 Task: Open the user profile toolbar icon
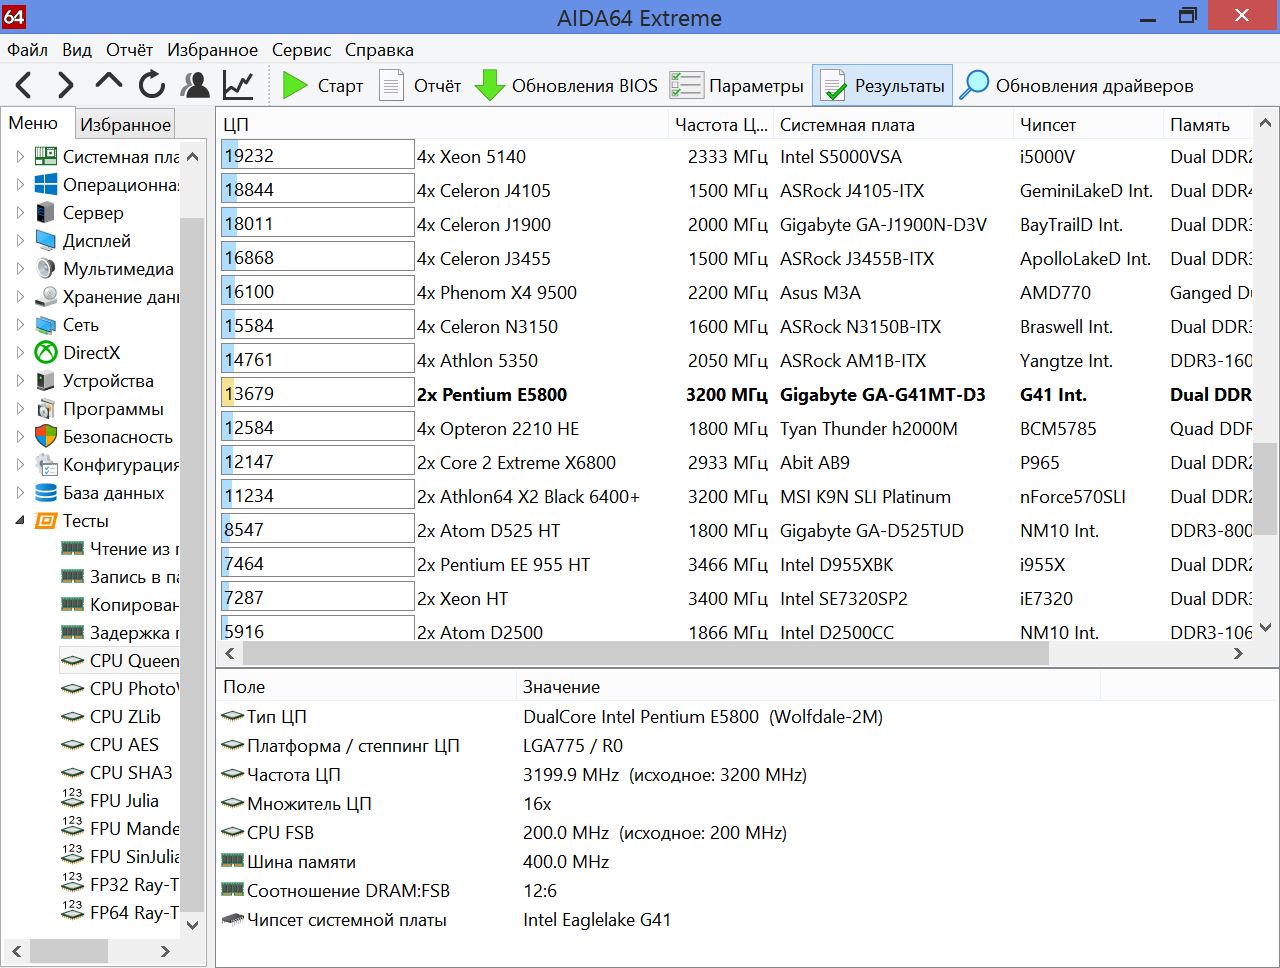click(x=195, y=85)
